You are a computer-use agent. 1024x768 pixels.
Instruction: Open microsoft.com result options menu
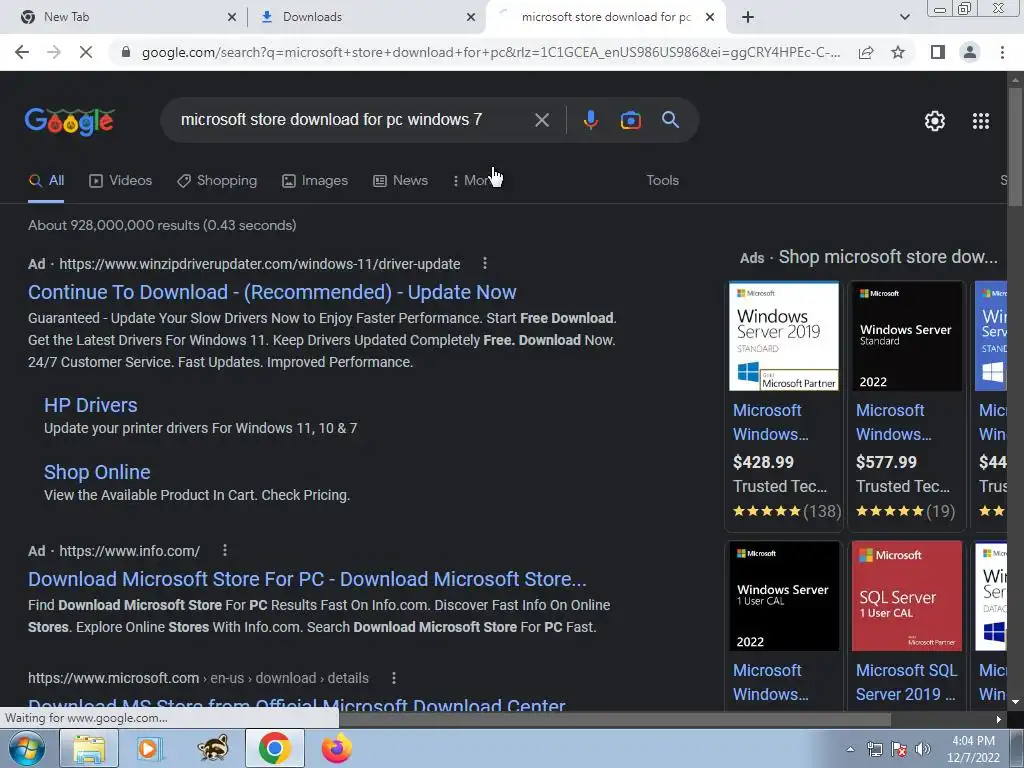pos(394,678)
